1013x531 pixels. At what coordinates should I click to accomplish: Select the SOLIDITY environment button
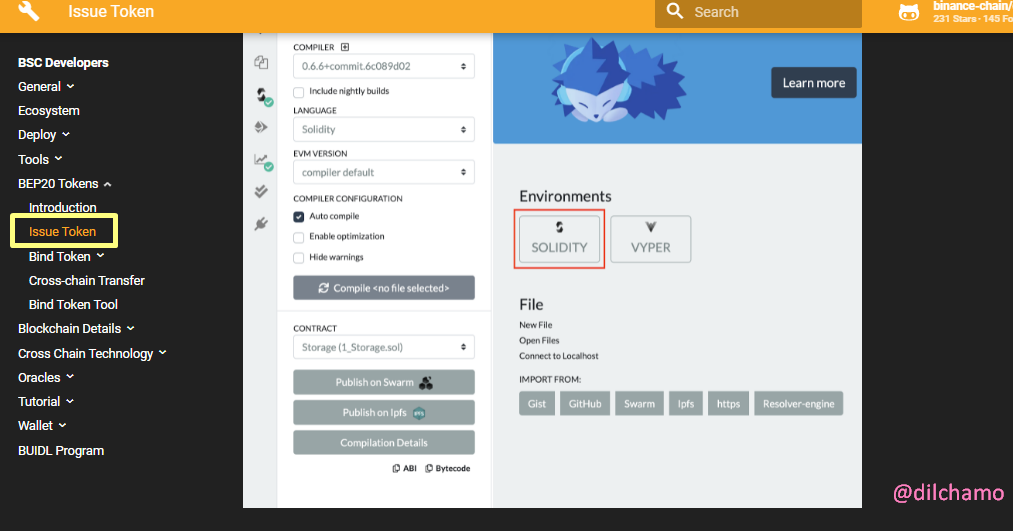tap(559, 239)
